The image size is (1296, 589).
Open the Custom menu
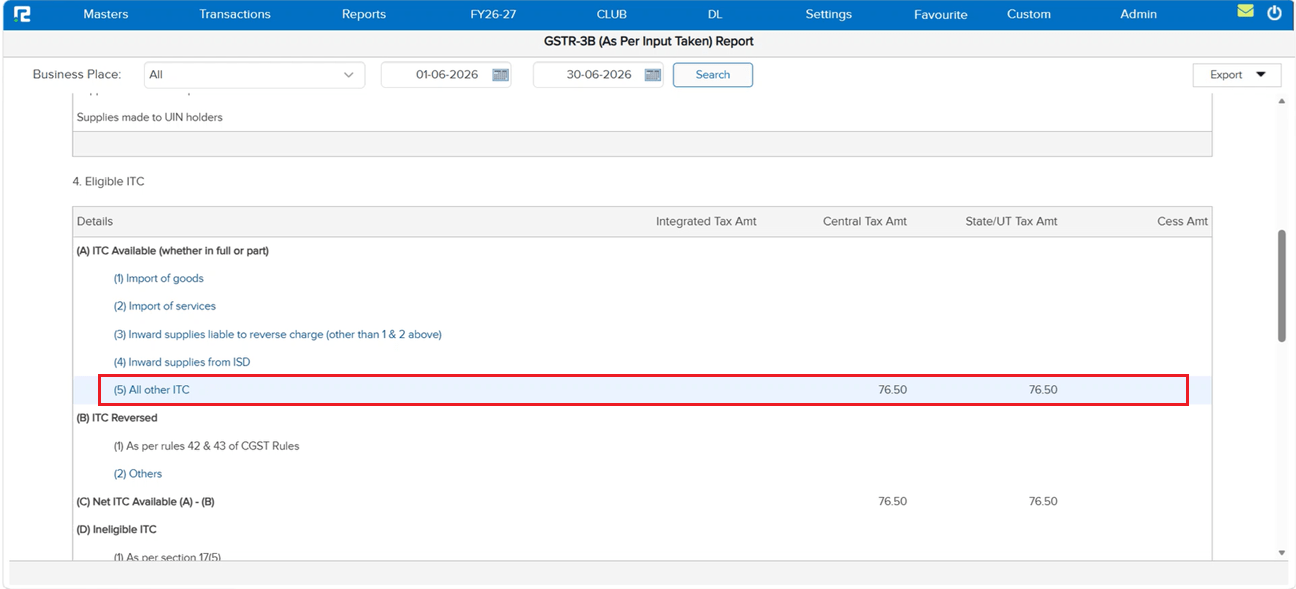pos(1029,14)
